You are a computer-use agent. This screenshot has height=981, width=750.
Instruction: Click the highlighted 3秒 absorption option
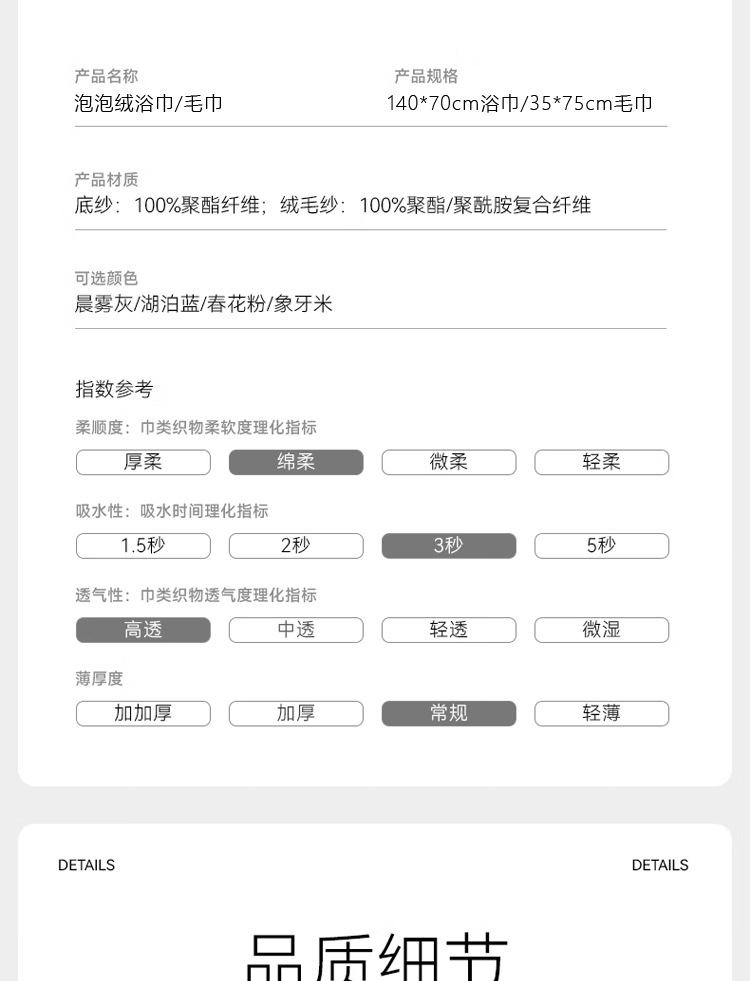[449, 546]
